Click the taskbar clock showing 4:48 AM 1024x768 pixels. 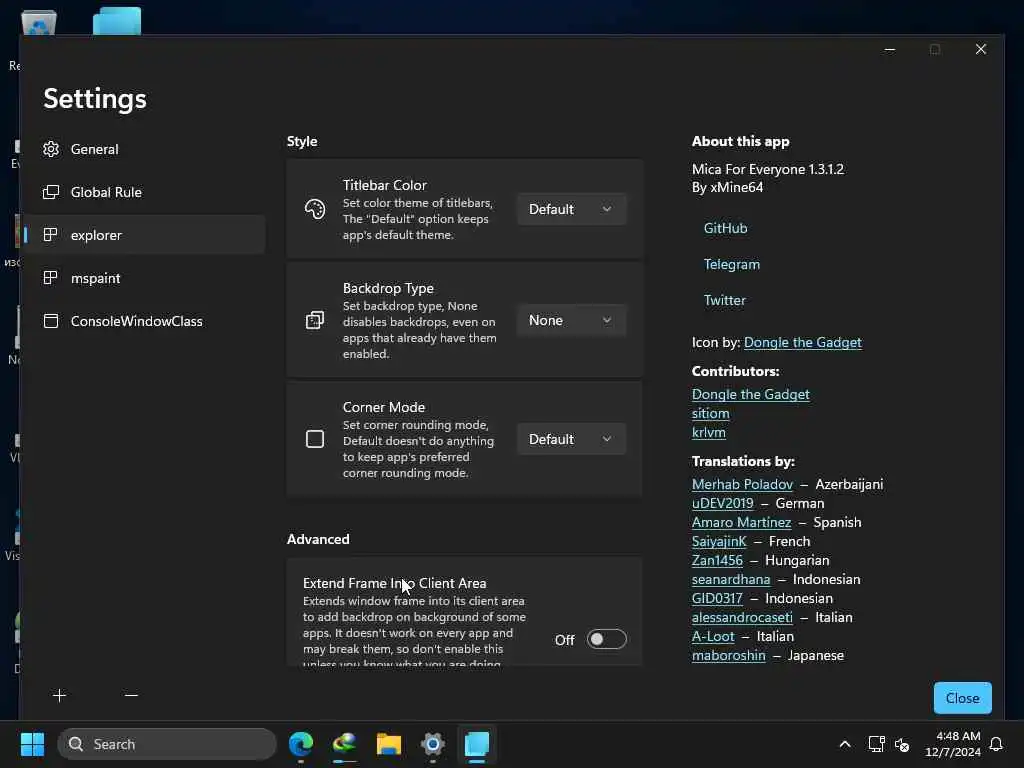tap(953, 744)
